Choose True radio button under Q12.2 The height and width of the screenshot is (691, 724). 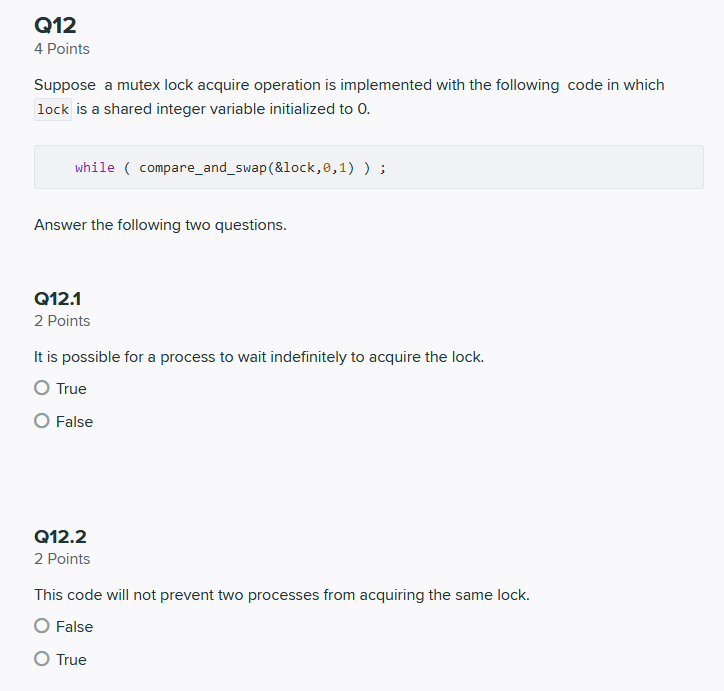click(42, 659)
